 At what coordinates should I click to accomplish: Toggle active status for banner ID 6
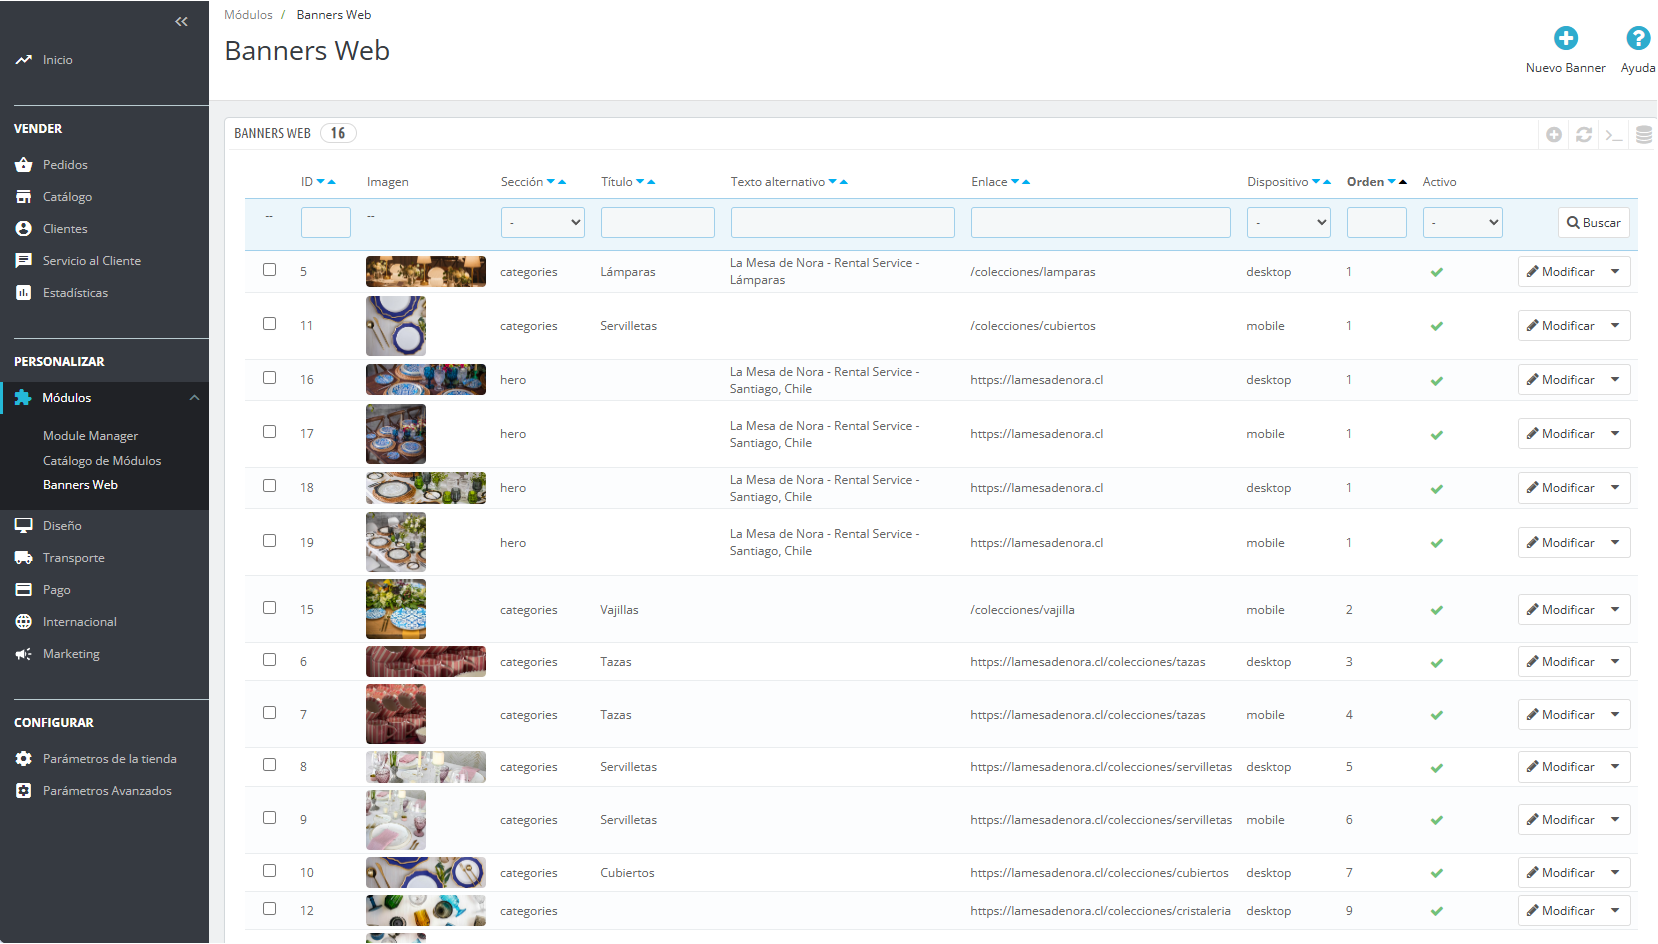coord(1437,663)
